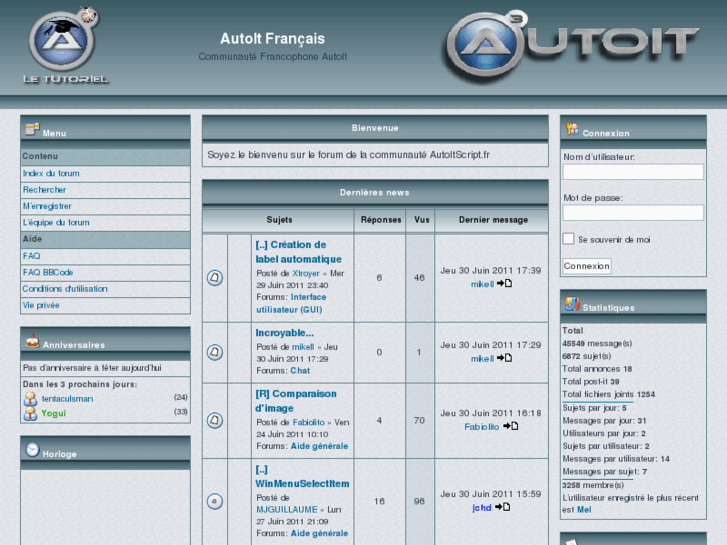Click the Anniversaires cake icon
Viewport: 727px width, 545px height.
32,341
